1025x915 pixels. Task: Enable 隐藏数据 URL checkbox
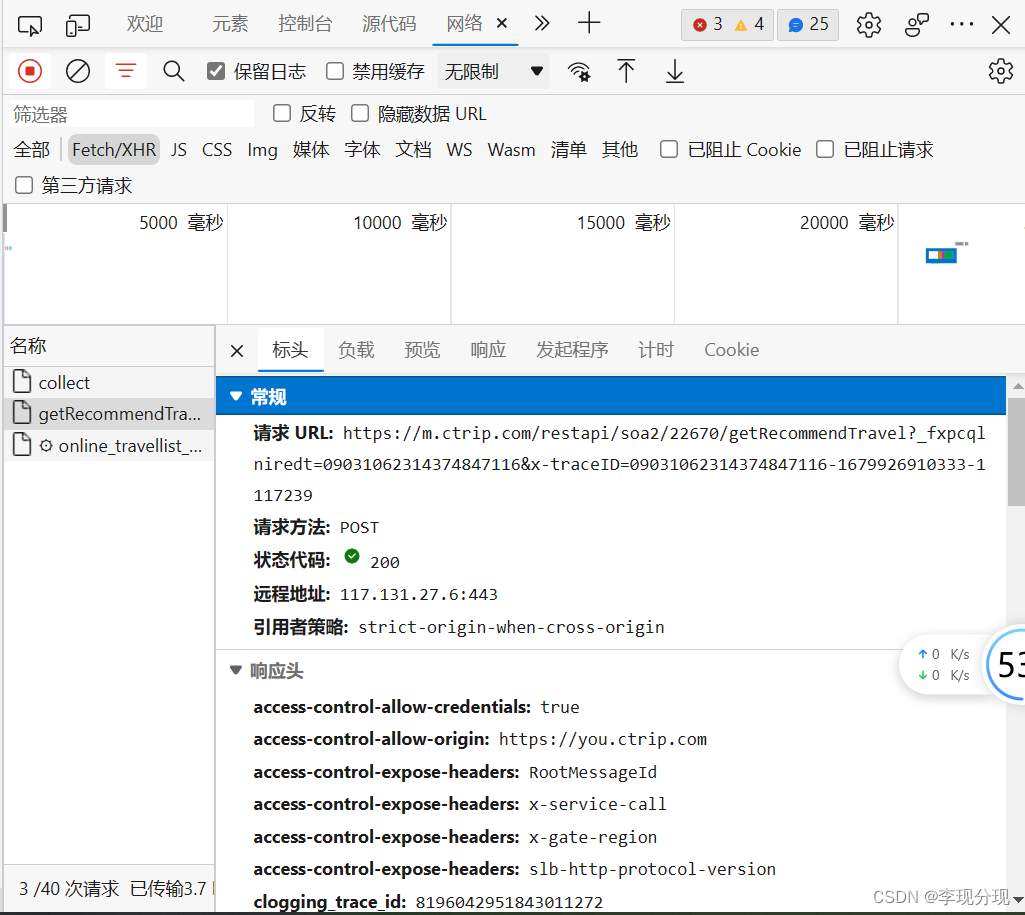[360, 113]
